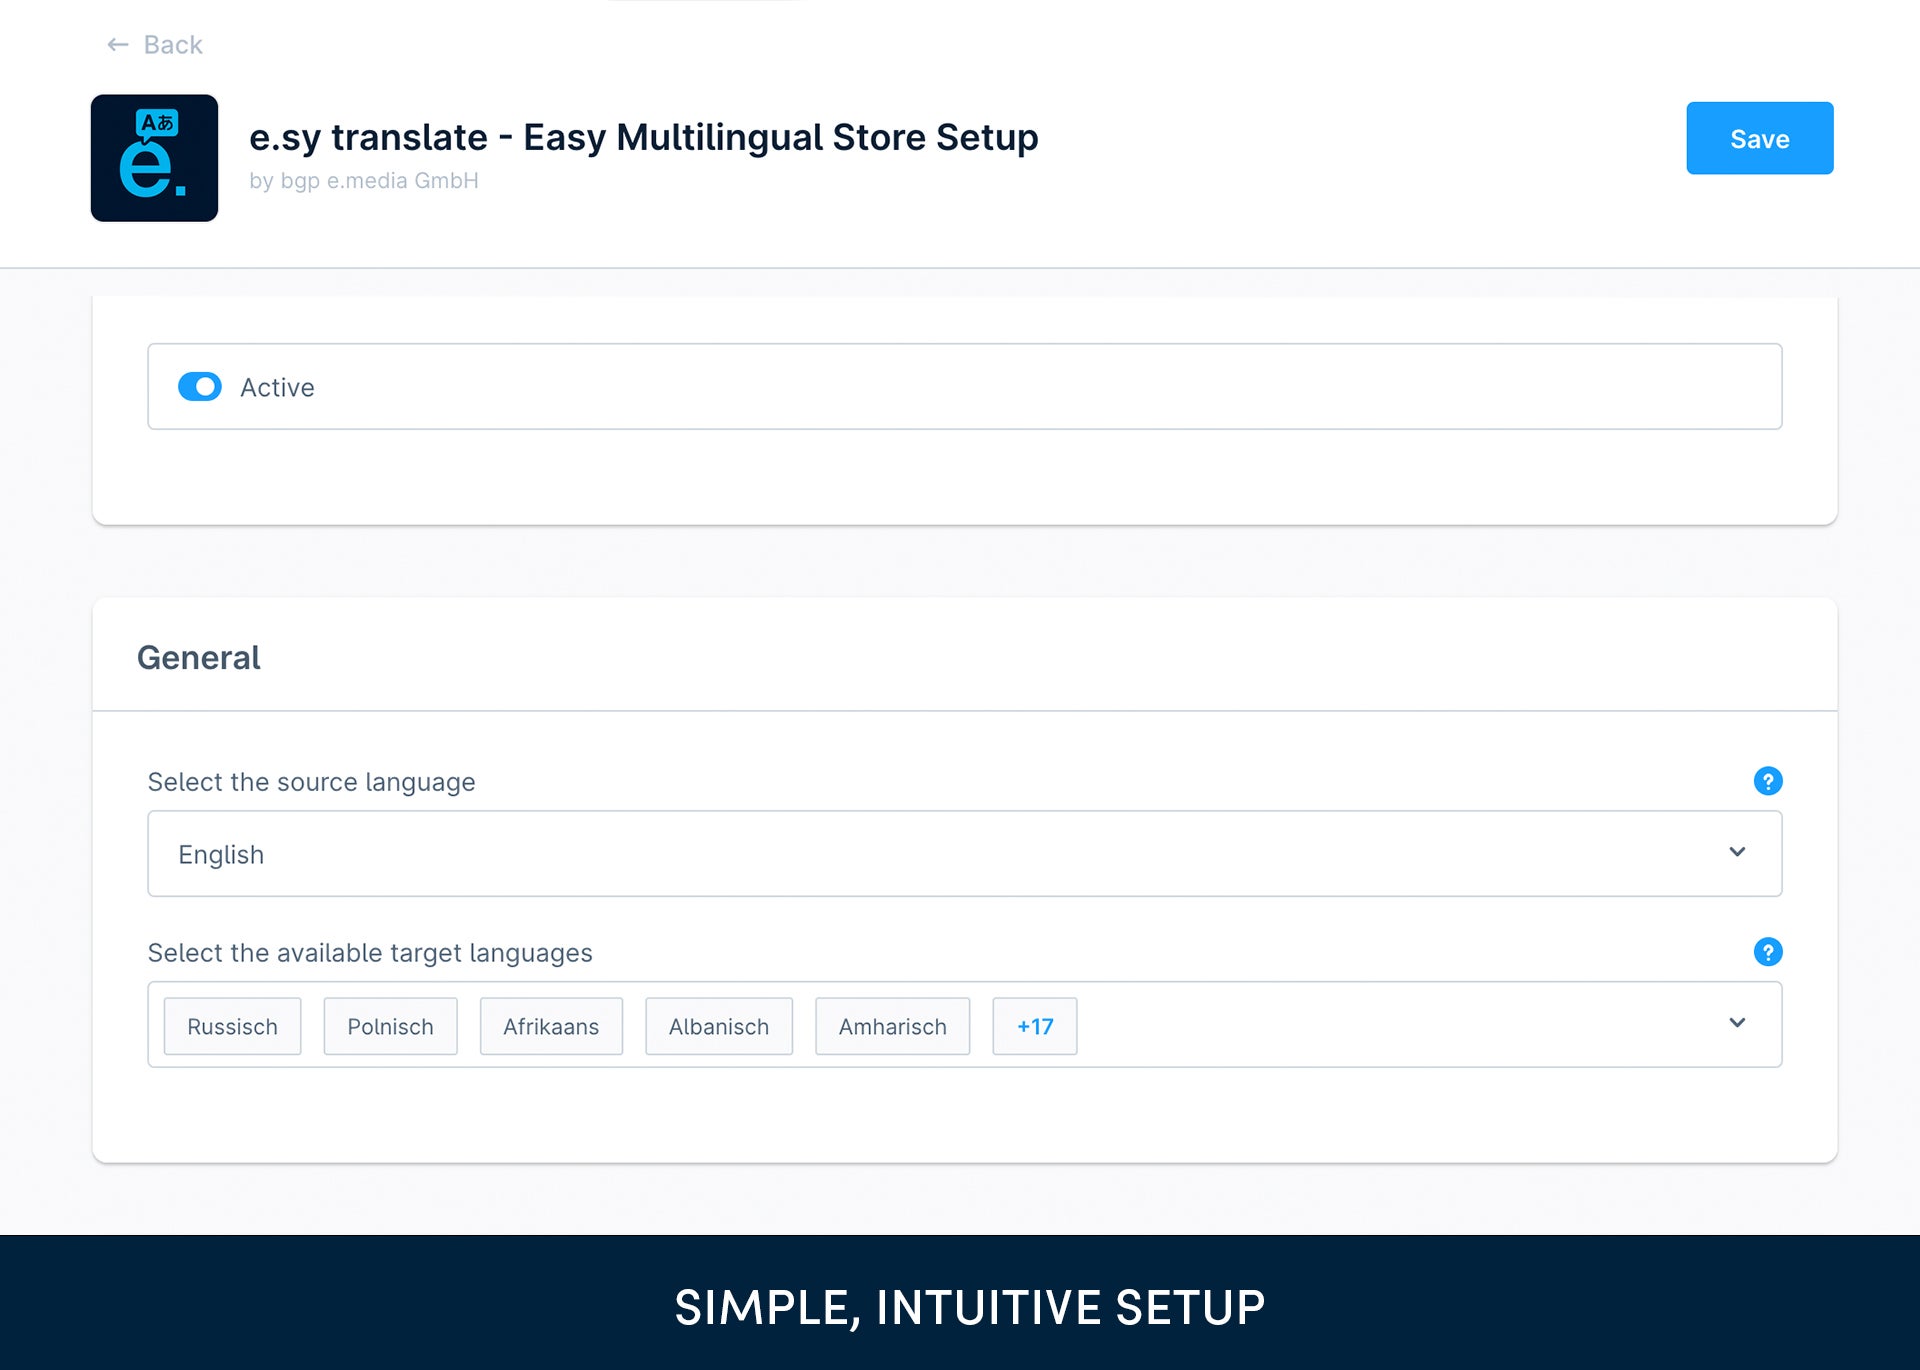Select the Albanisch language tag
The image size is (1920, 1370).
(718, 1026)
